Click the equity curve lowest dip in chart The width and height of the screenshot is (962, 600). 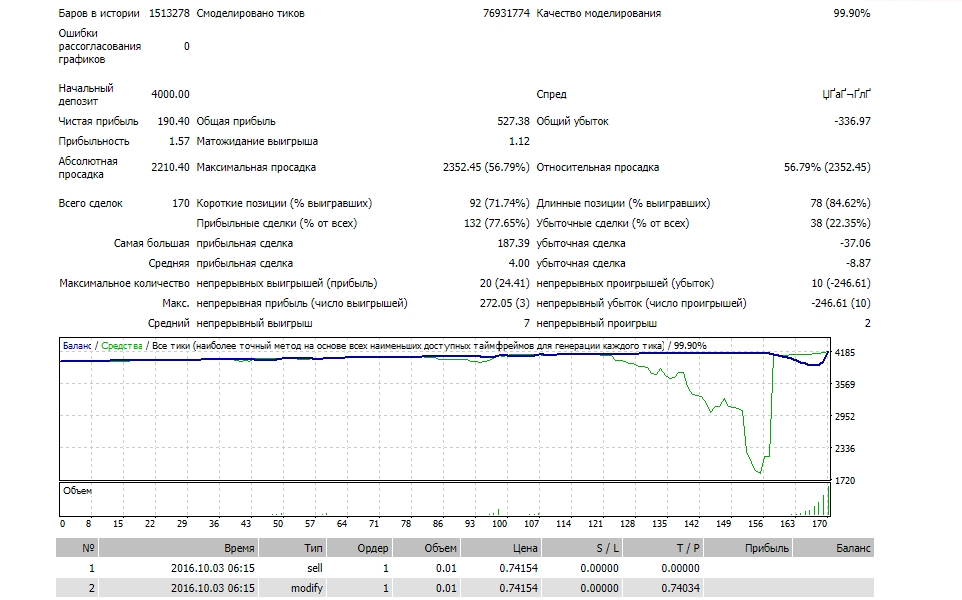pos(760,472)
